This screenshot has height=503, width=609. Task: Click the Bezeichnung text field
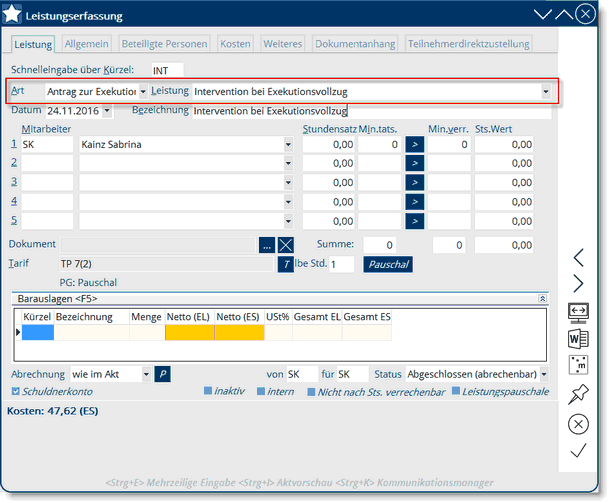tap(370, 111)
